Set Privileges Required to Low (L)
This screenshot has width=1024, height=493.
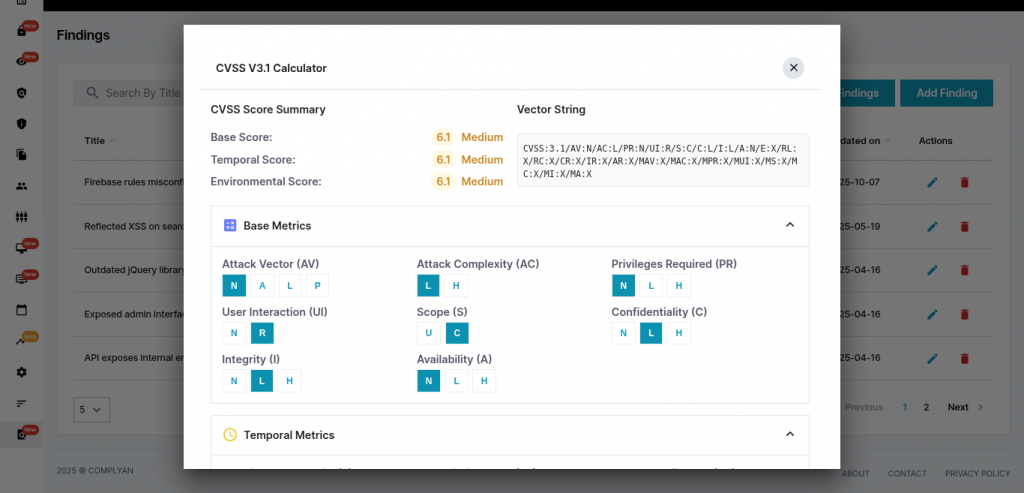pyautogui.click(x=651, y=286)
